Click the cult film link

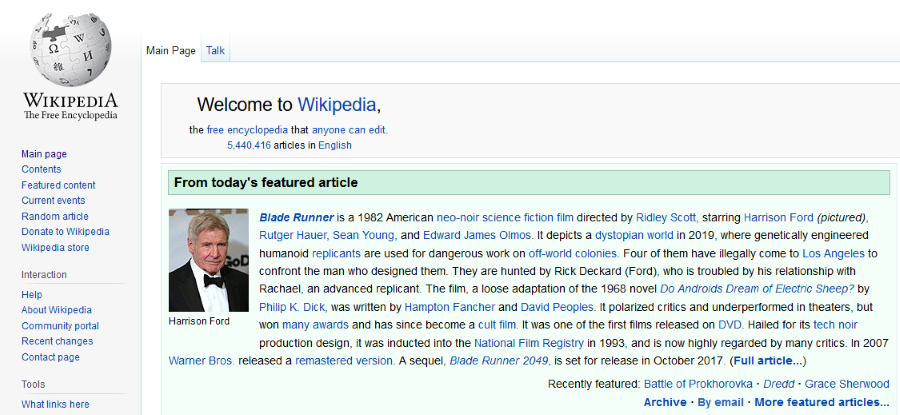(x=498, y=324)
